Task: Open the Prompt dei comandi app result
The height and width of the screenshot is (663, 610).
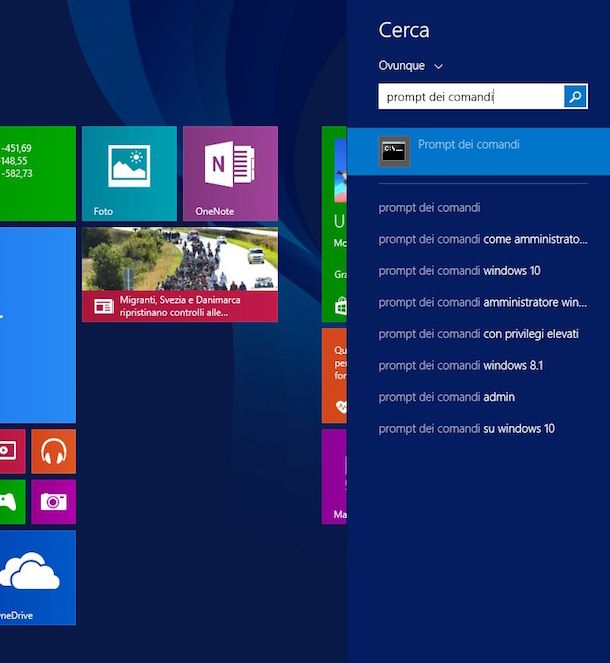Action: point(469,145)
